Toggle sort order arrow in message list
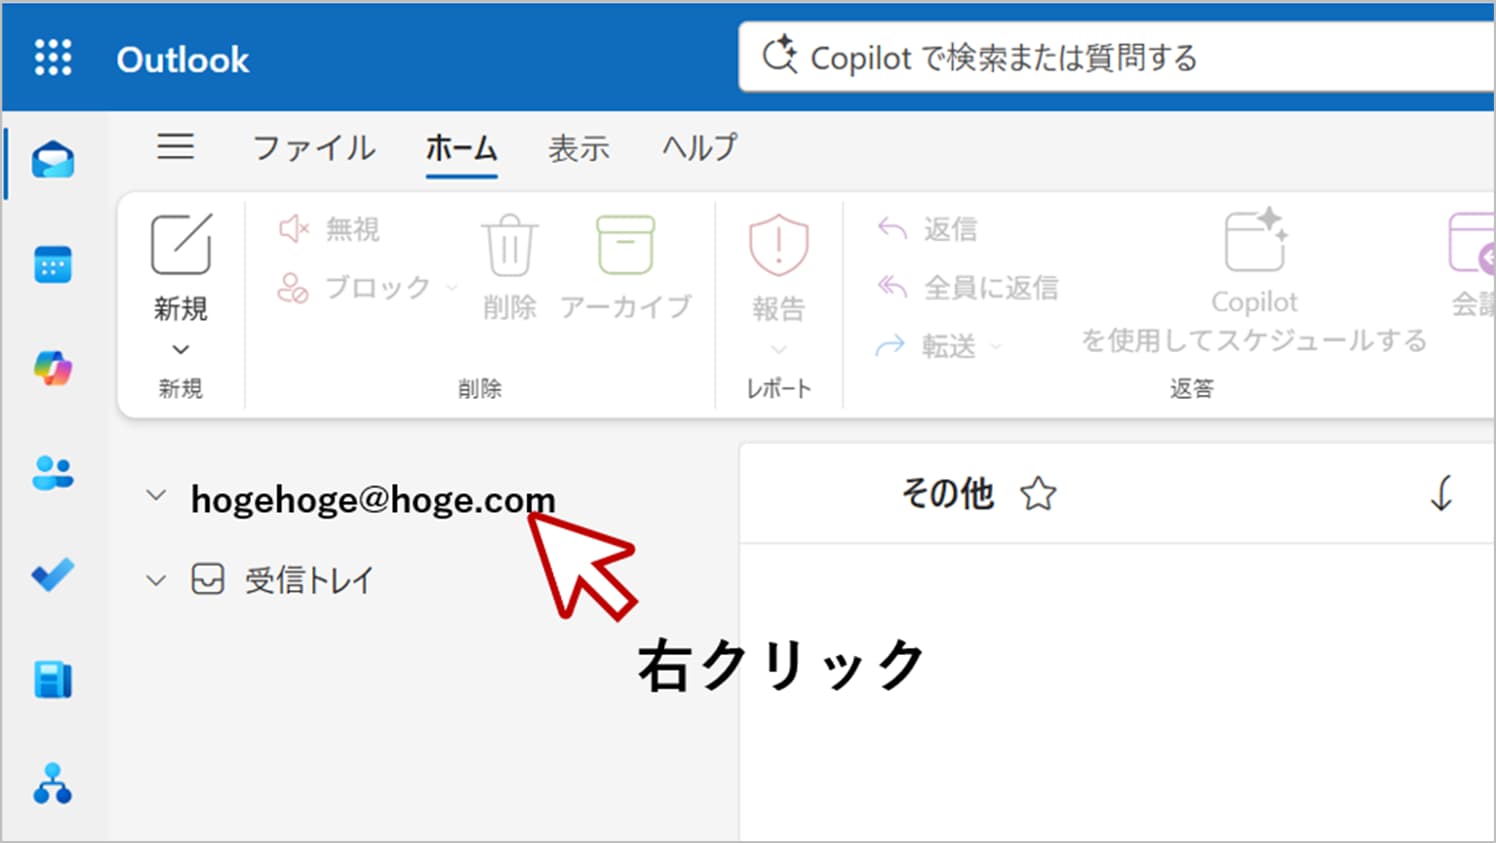Screen dimensions: 1496x843 tap(1441, 493)
